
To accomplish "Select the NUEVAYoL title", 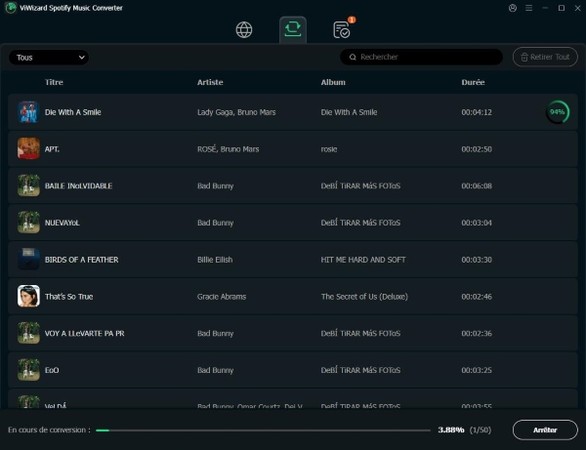I will [x=62, y=223].
